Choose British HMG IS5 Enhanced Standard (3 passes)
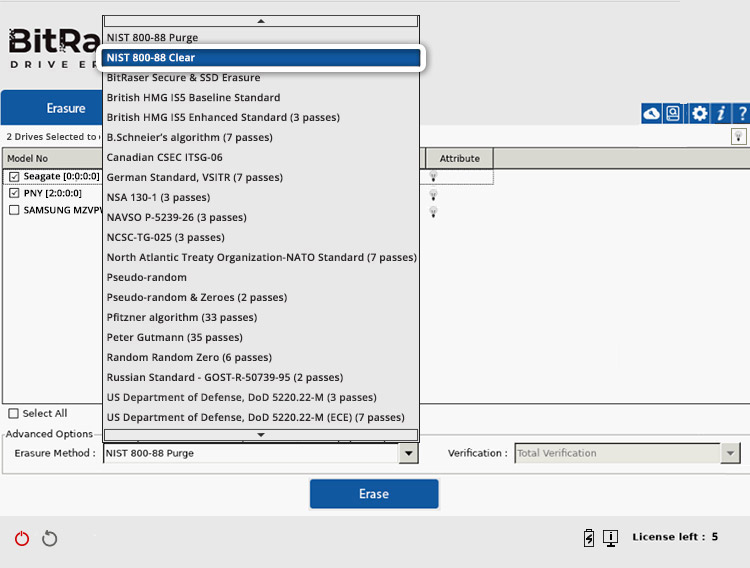 [261, 118]
